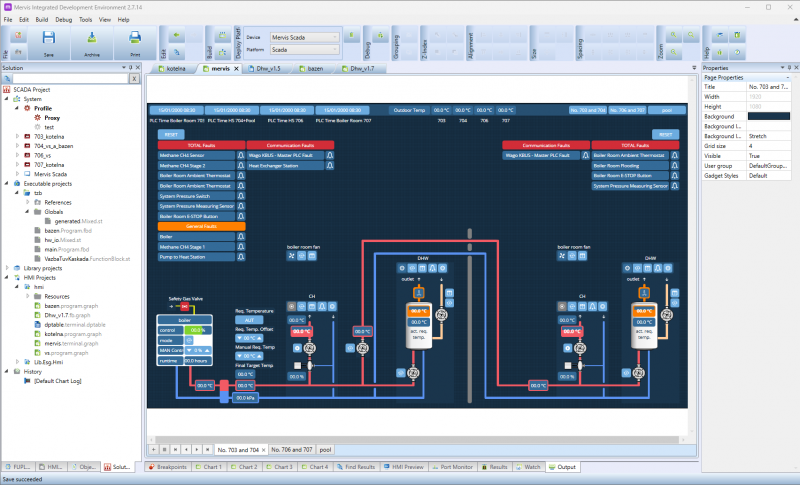Click the pool button in canvas header

click(x=667, y=110)
